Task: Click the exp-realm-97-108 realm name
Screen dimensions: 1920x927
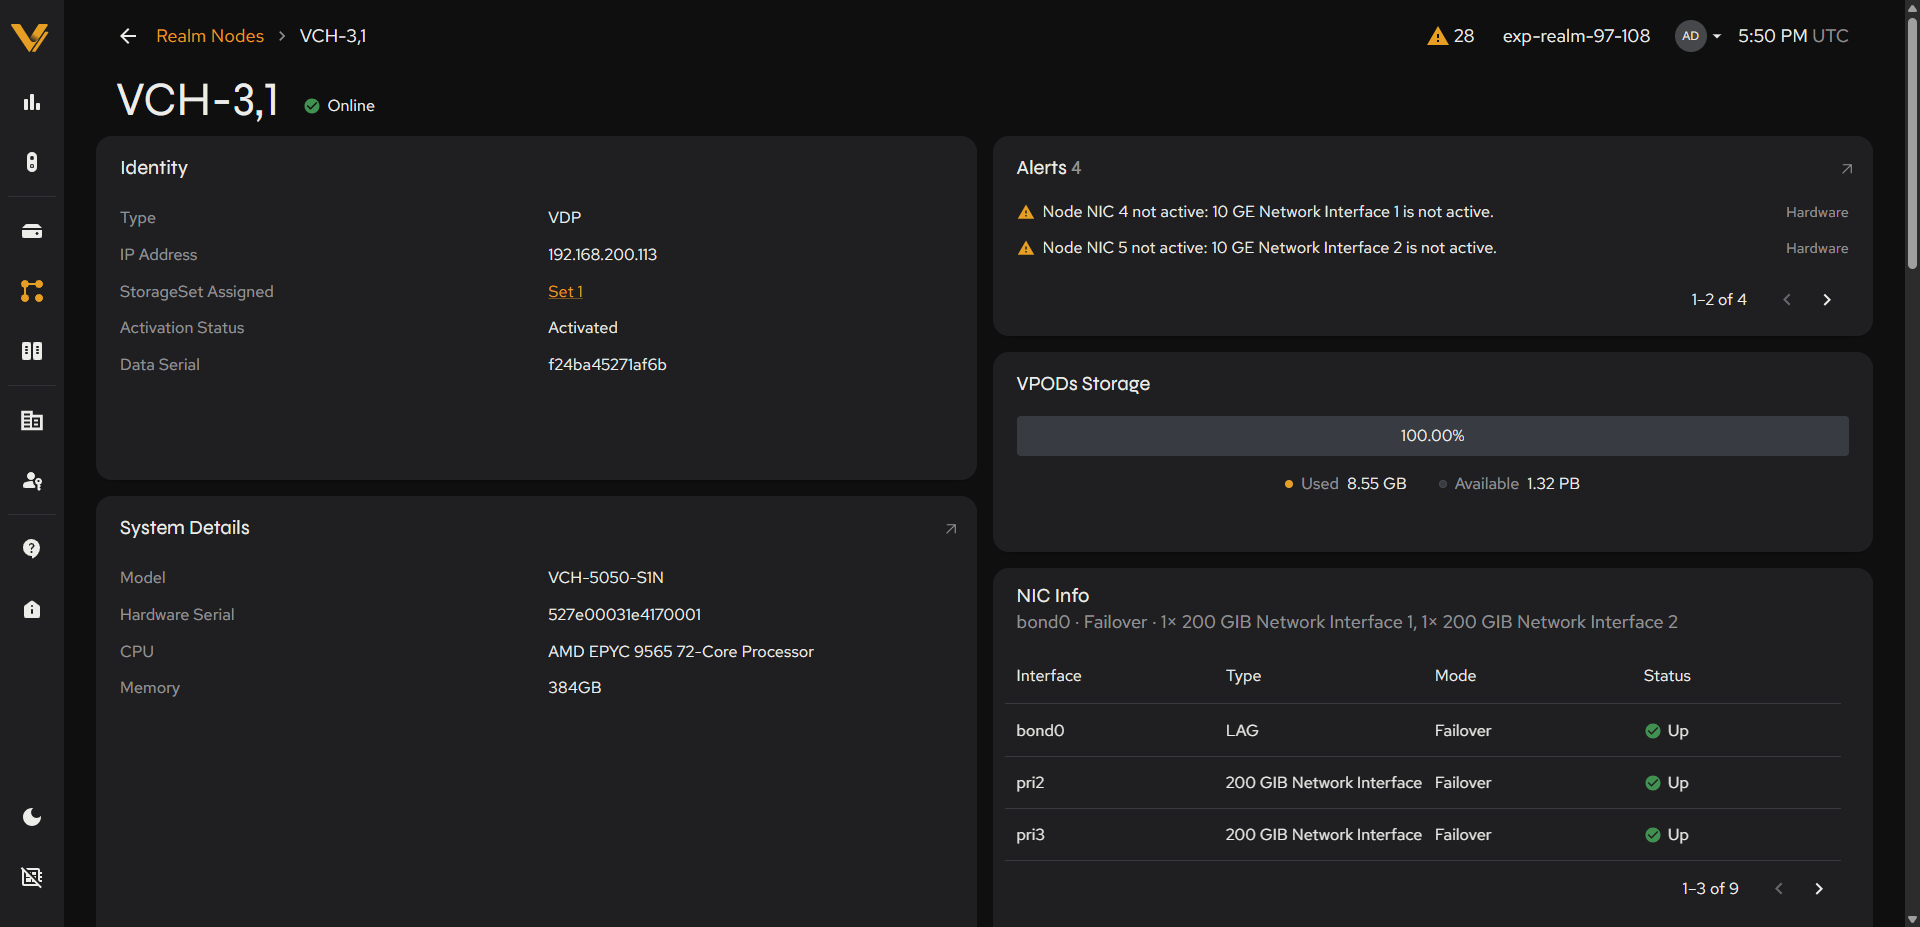Action: click(x=1576, y=36)
